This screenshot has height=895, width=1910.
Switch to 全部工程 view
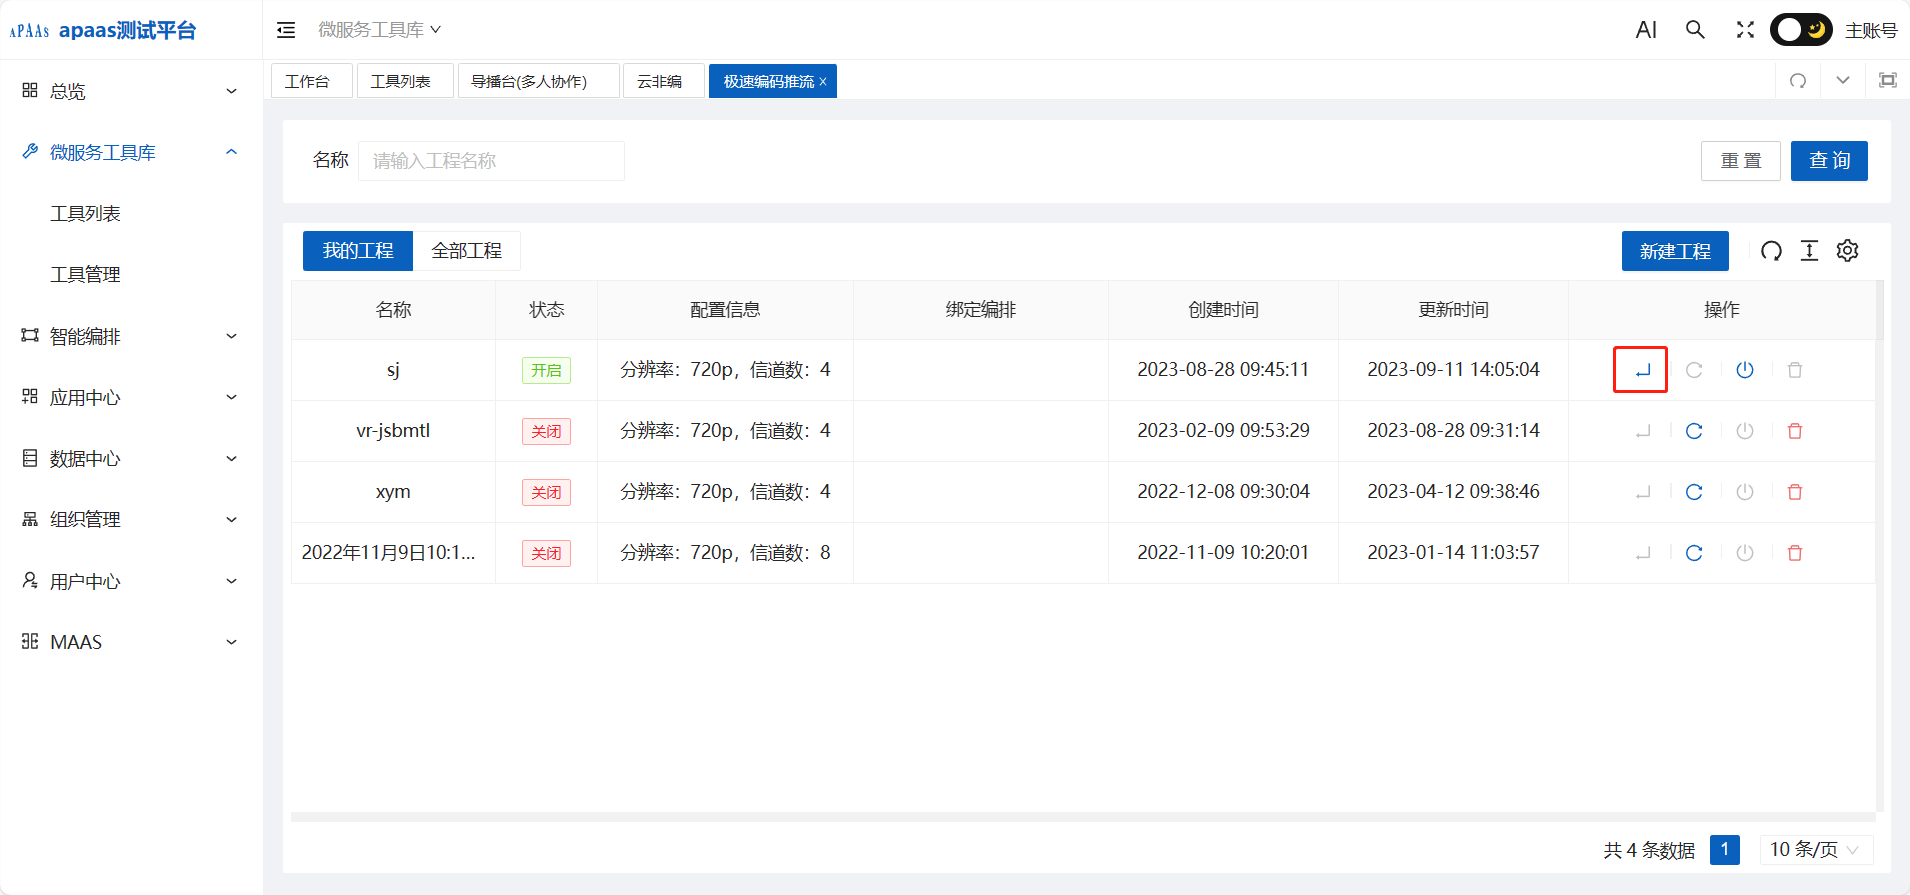coord(466,251)
